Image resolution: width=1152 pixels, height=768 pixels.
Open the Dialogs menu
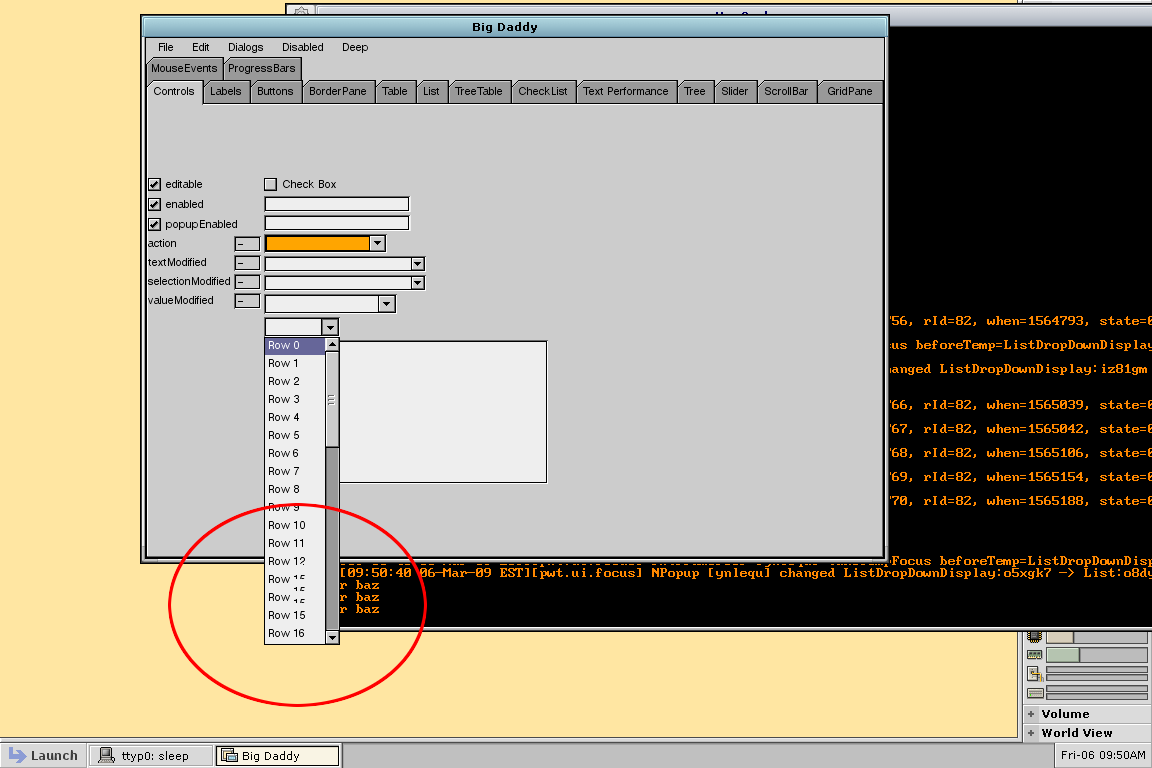click(x=245, y=47)
